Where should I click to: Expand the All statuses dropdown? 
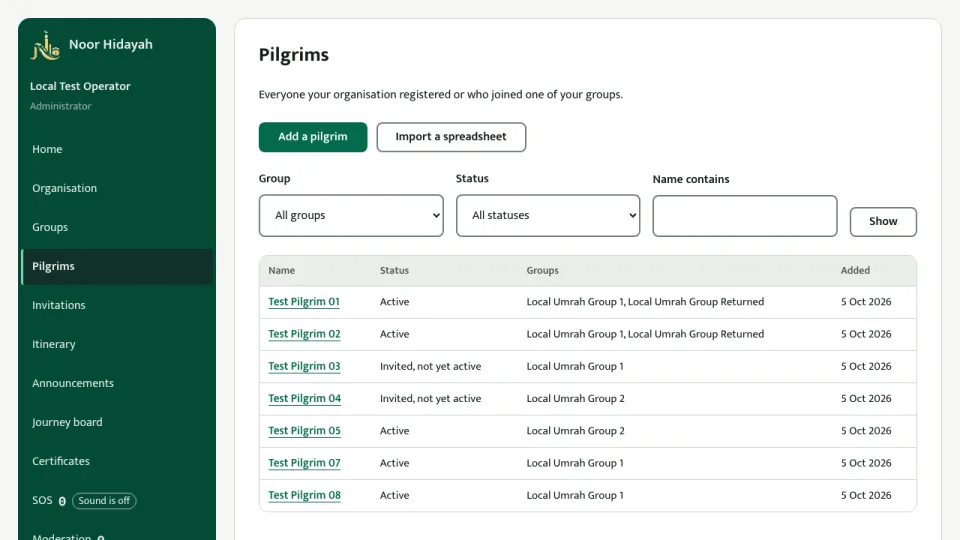(548, 216)
